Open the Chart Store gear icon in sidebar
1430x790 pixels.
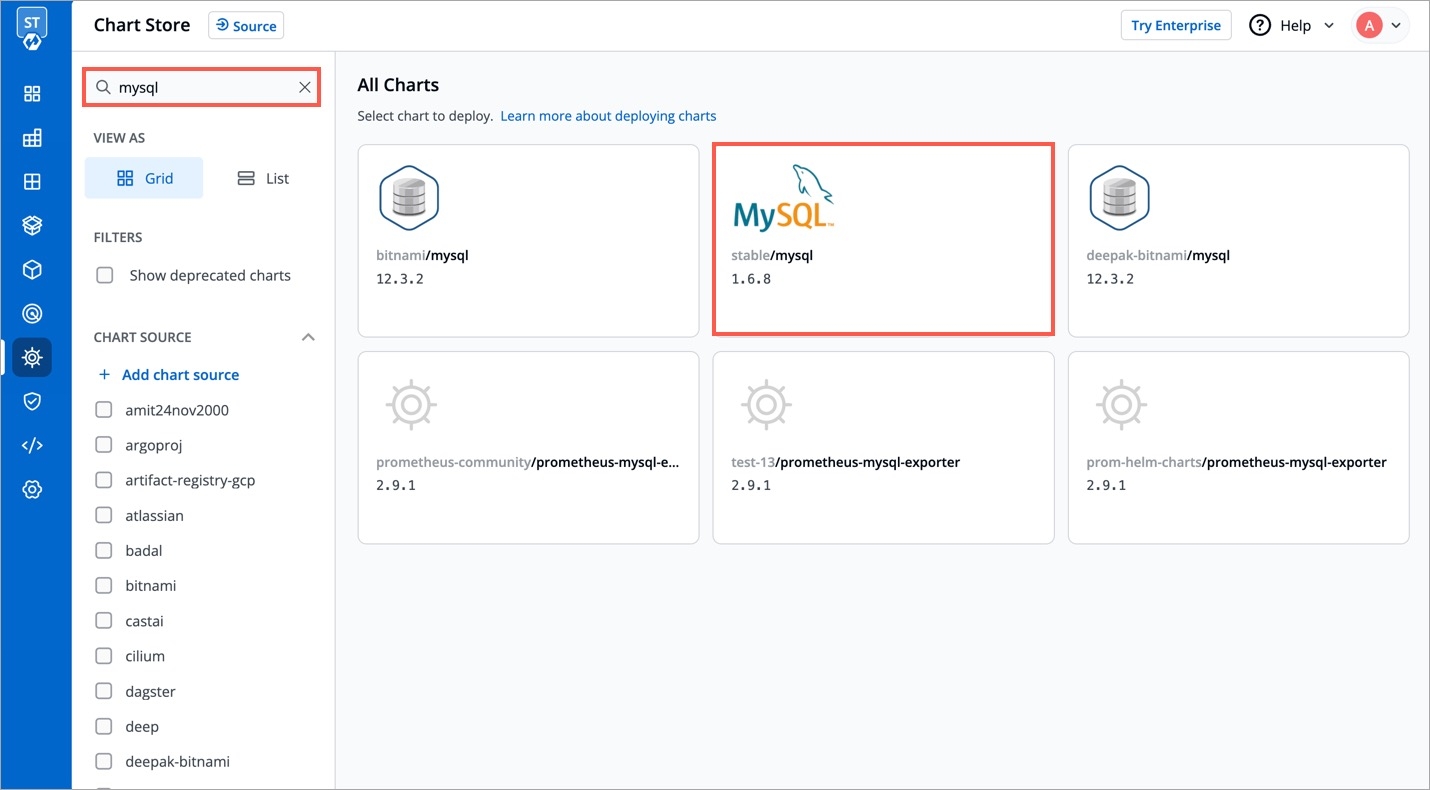tap(32, 357)
